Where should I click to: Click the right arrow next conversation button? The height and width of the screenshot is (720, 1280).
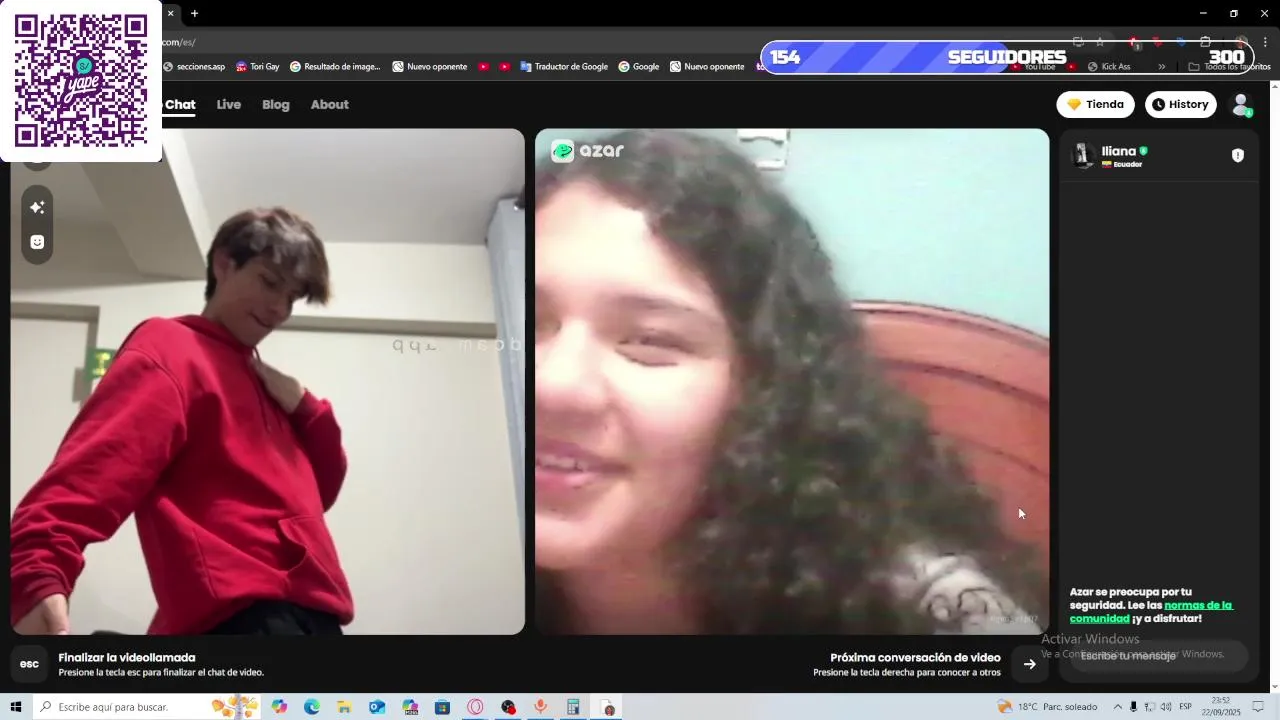click(1029, 664)
